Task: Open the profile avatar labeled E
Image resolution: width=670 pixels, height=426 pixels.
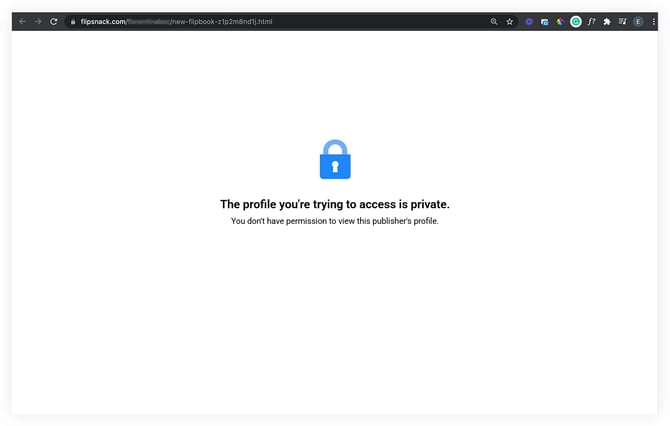Action: [638, 21]
